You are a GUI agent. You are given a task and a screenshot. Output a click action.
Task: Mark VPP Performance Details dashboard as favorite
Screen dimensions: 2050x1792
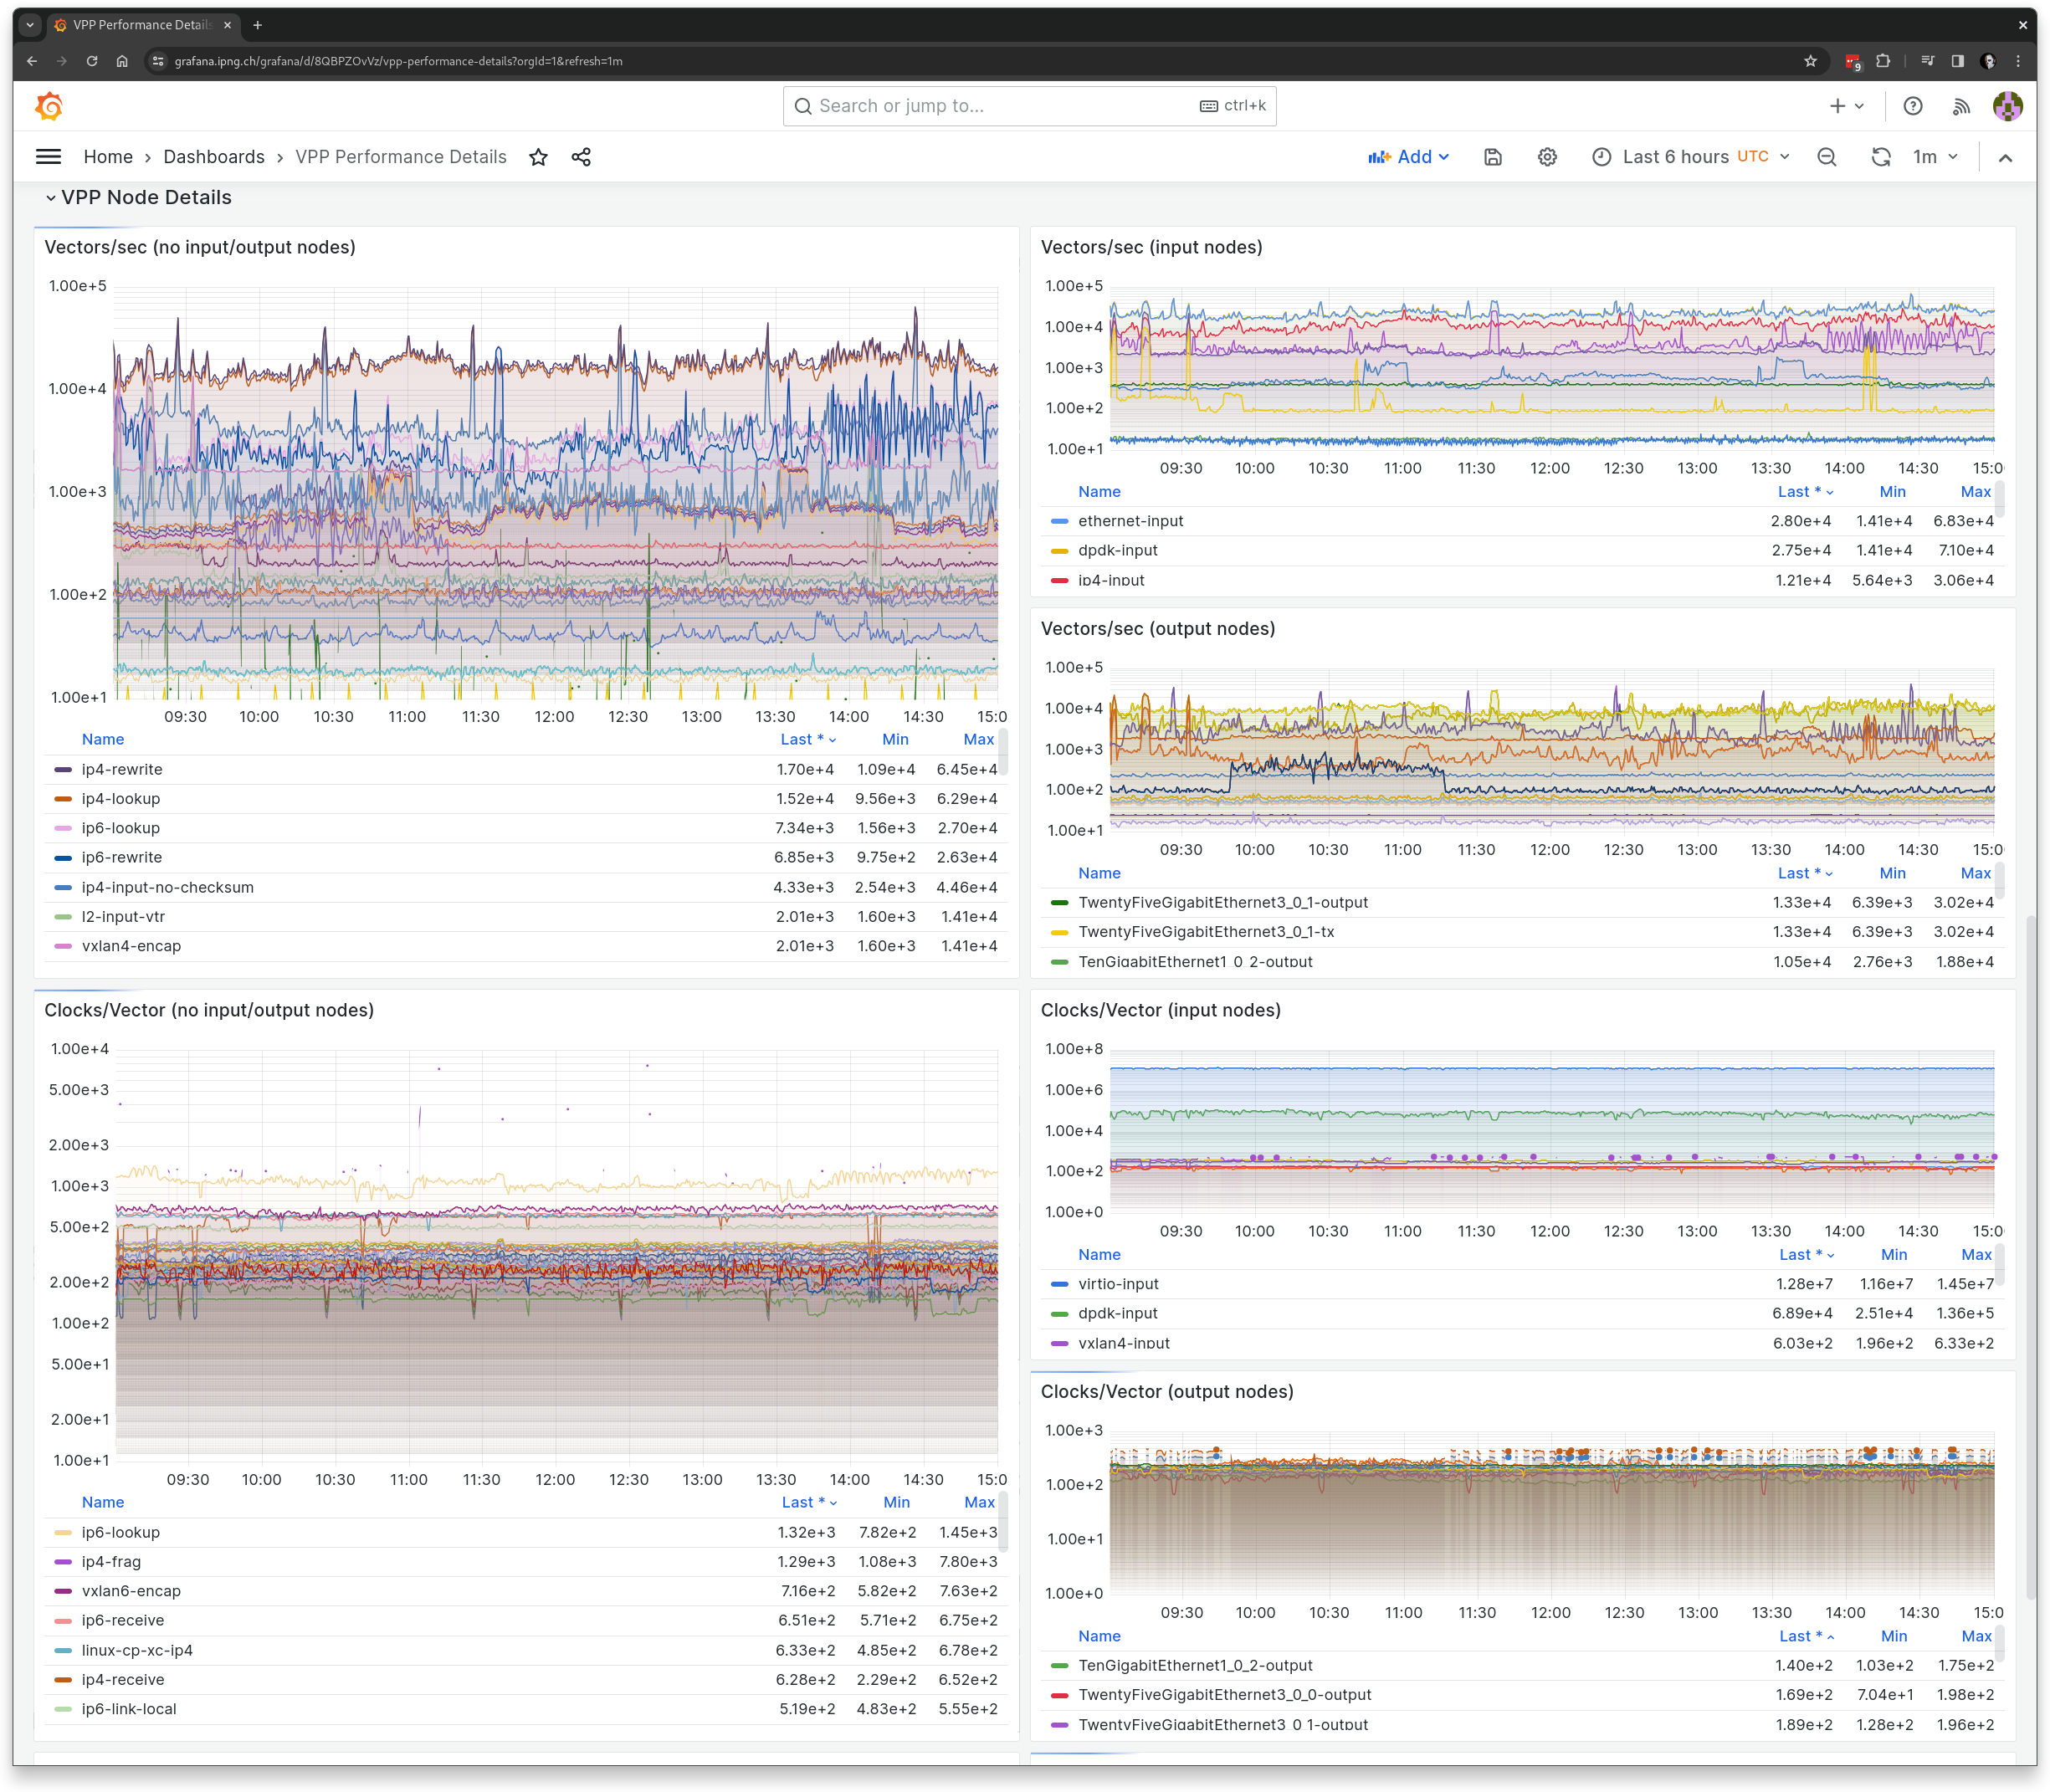click(539, 157)
